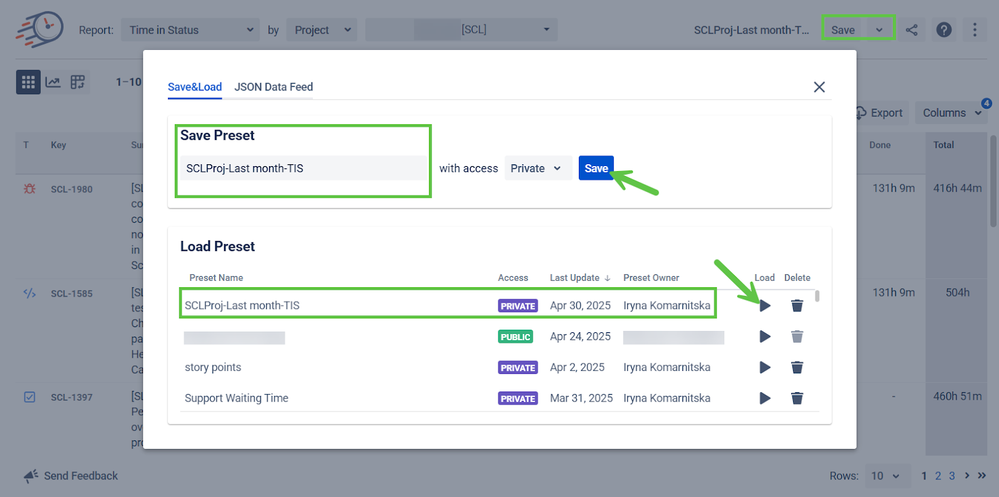Close the Save&Load dialog
999x497 pixels.
pos(819,87)
